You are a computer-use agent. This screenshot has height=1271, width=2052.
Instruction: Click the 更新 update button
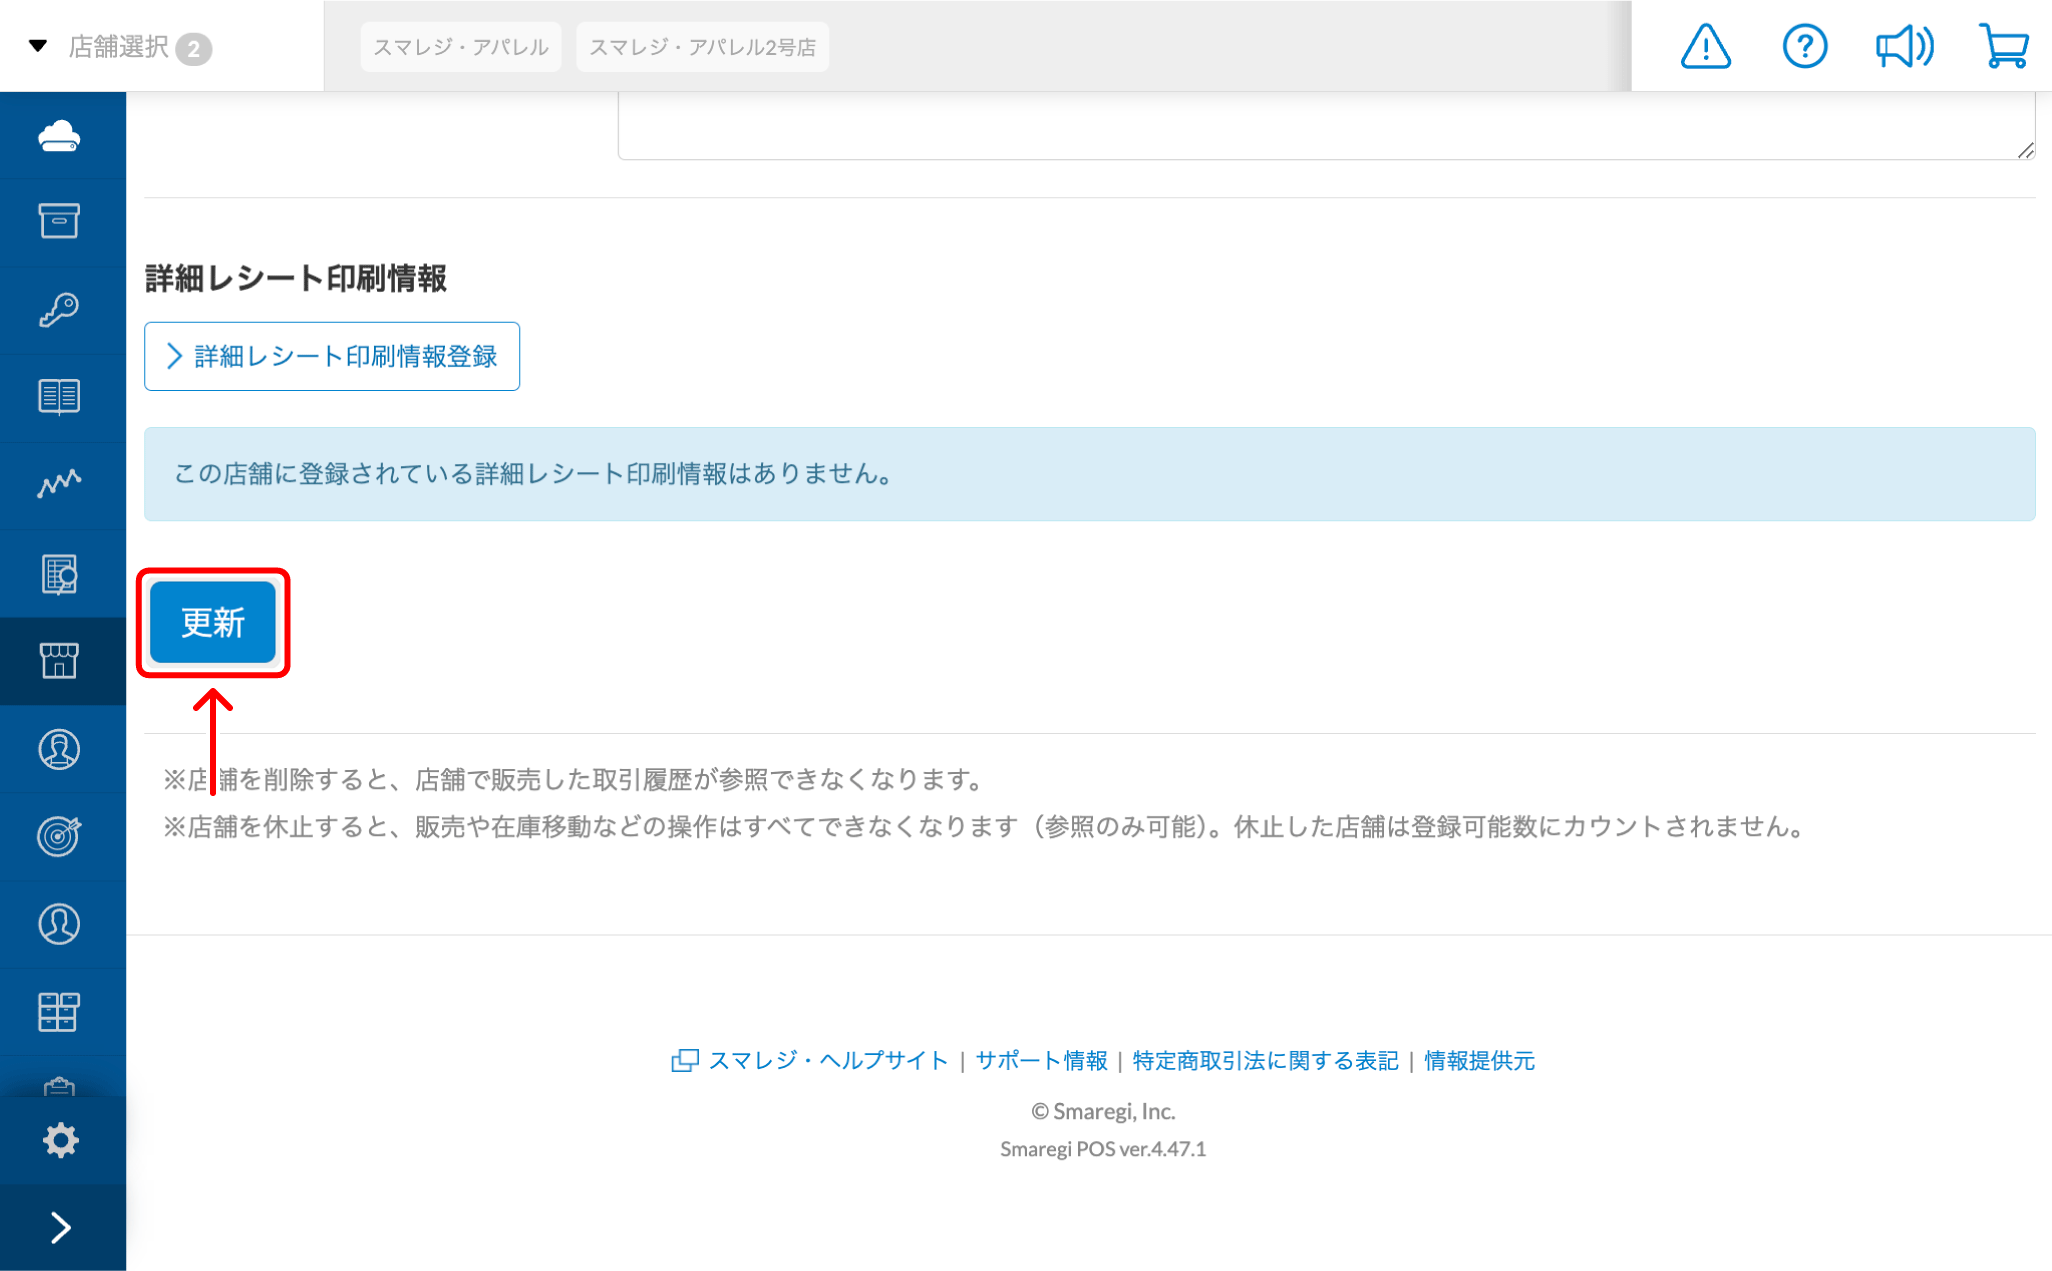(x=213, y=622)
